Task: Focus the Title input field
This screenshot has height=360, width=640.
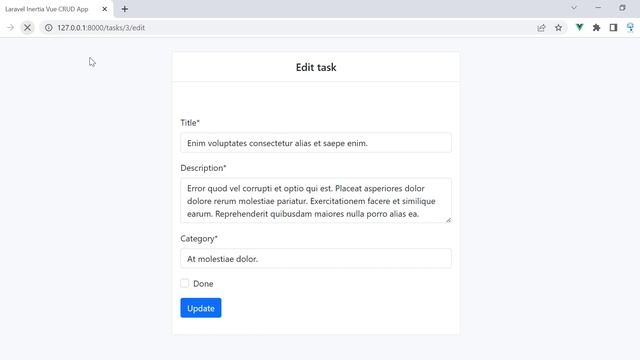Action: pos(316,143)
